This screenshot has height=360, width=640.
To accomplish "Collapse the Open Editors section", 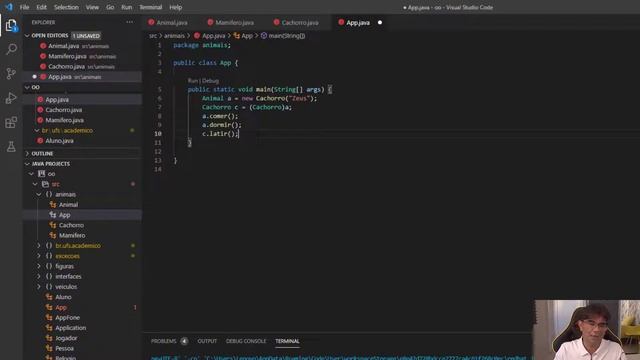I will pyautogui.click(x=27, y=36).
